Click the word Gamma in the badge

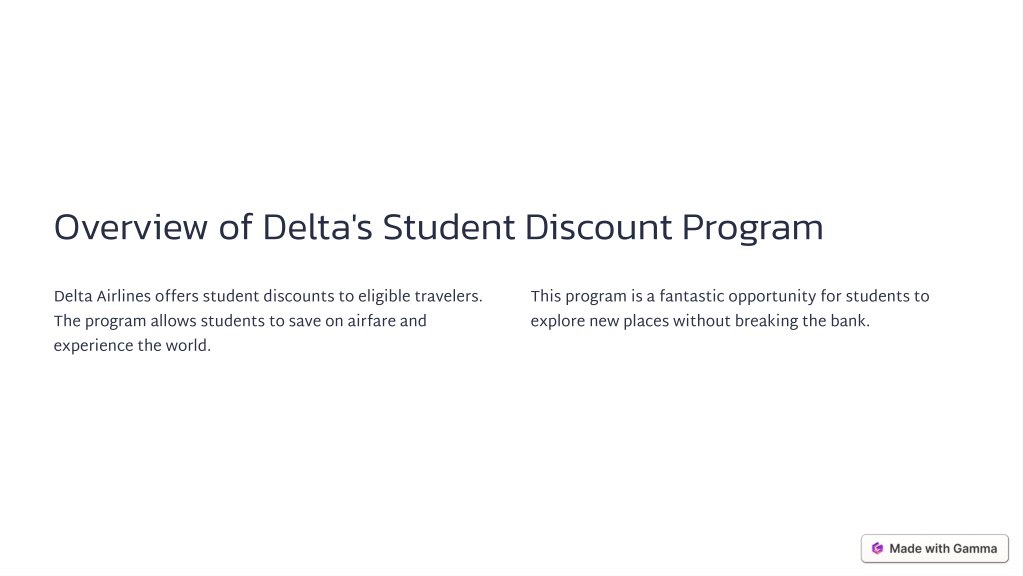975,549
